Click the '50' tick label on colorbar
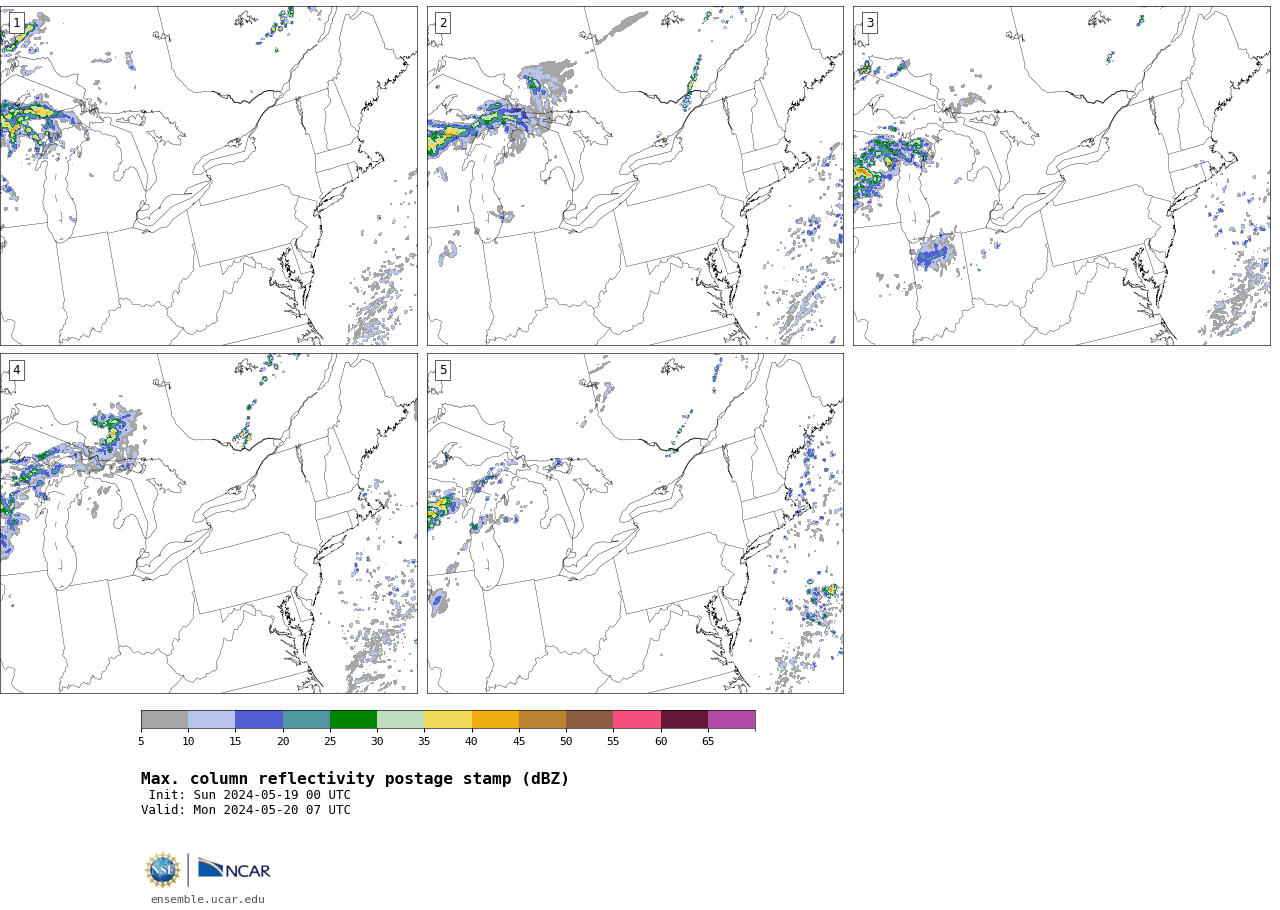The width and height of the screenshot is (1280, 910). (x=566, y=741)
